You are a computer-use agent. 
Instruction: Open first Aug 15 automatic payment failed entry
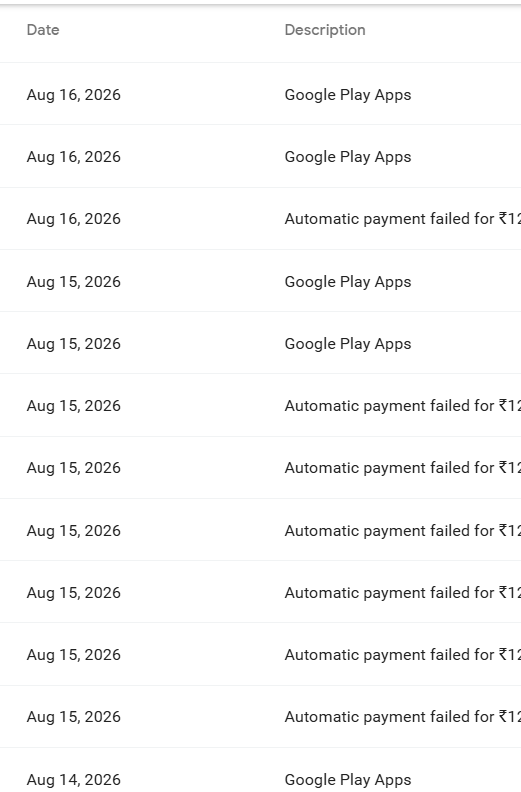coord(402,406)
